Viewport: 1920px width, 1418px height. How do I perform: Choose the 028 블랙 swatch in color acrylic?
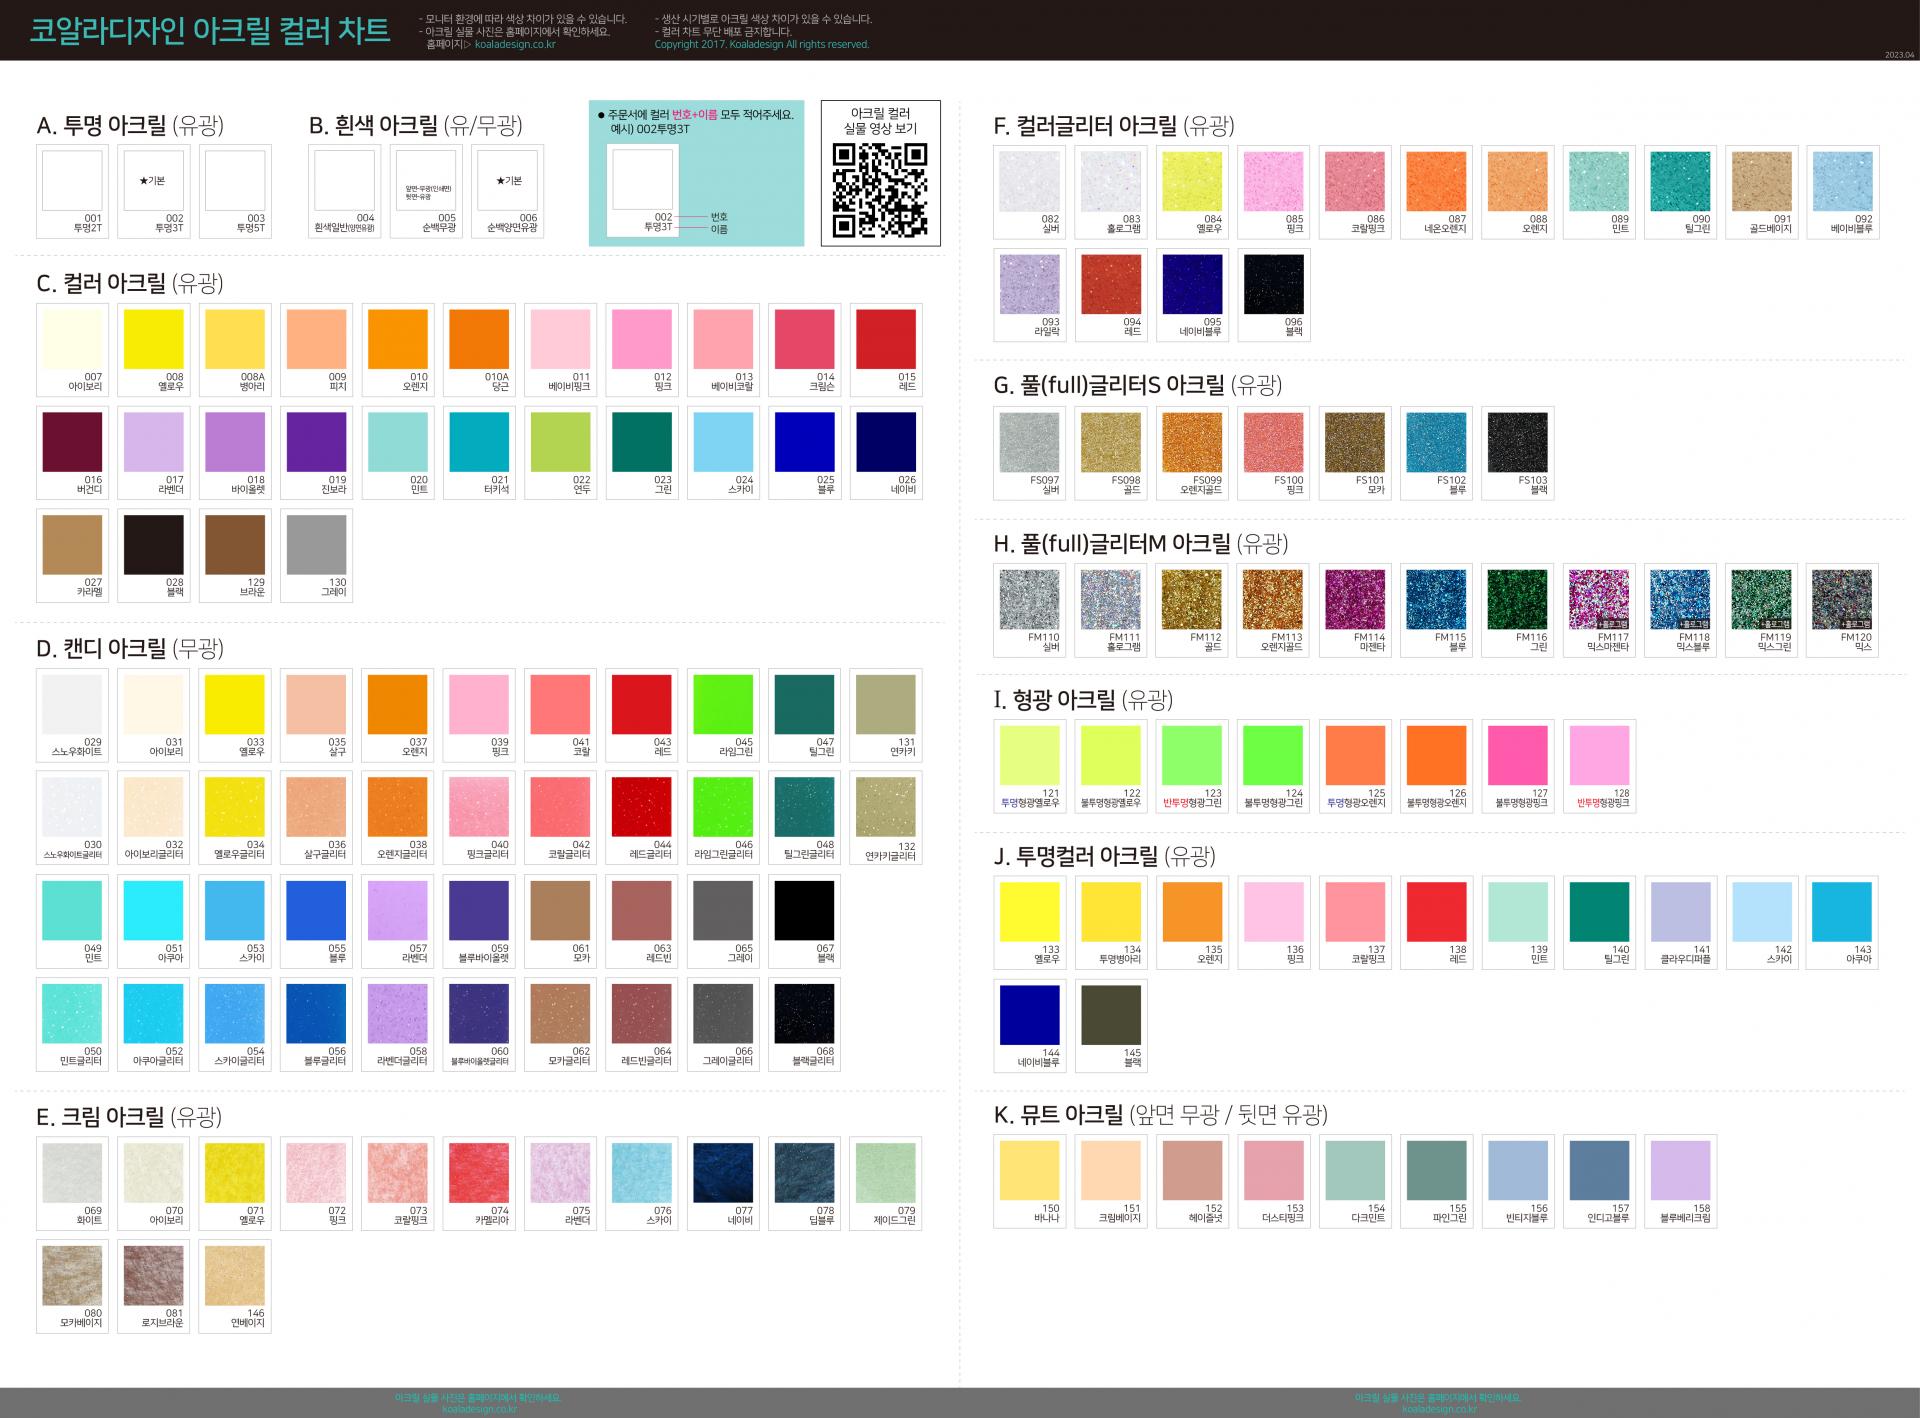tap(153, 545)
